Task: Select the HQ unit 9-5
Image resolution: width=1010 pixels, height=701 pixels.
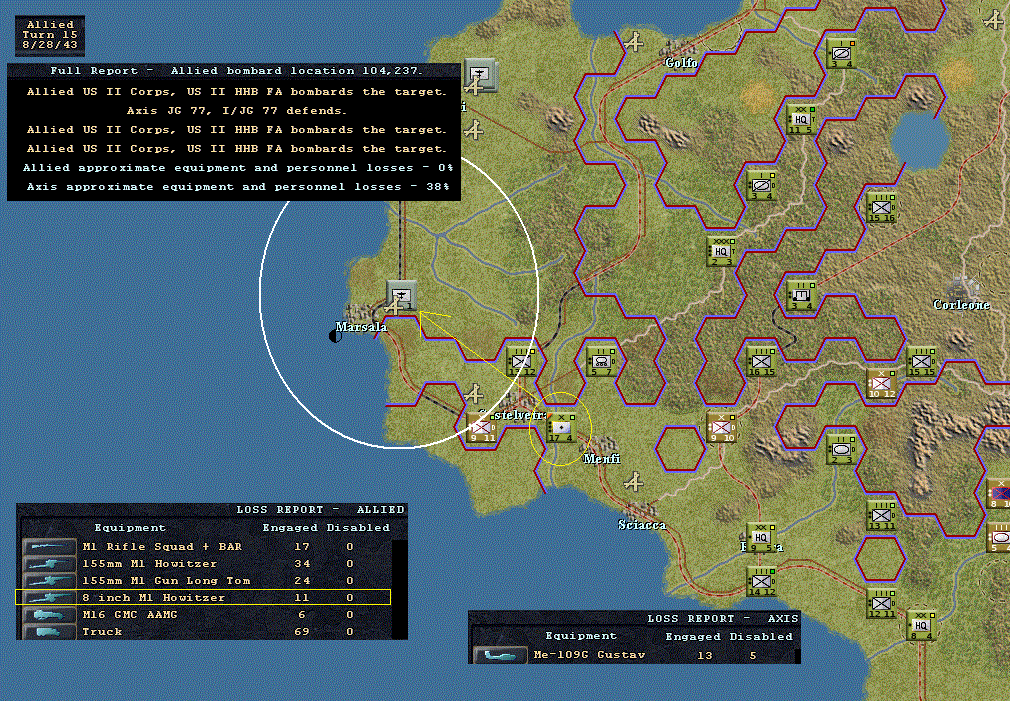Action: (761, 538)
